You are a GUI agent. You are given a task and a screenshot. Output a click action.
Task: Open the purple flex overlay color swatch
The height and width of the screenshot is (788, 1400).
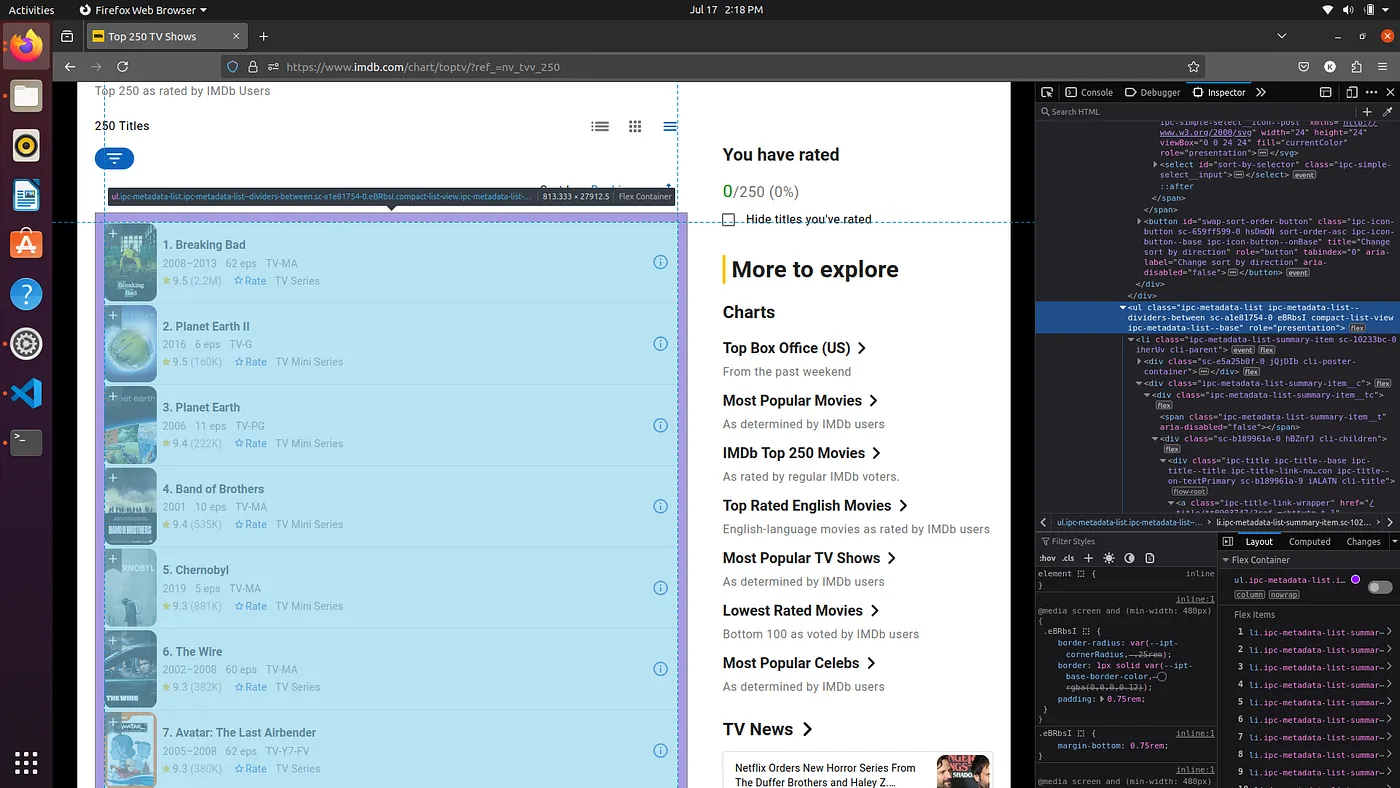click(1355, 579)
